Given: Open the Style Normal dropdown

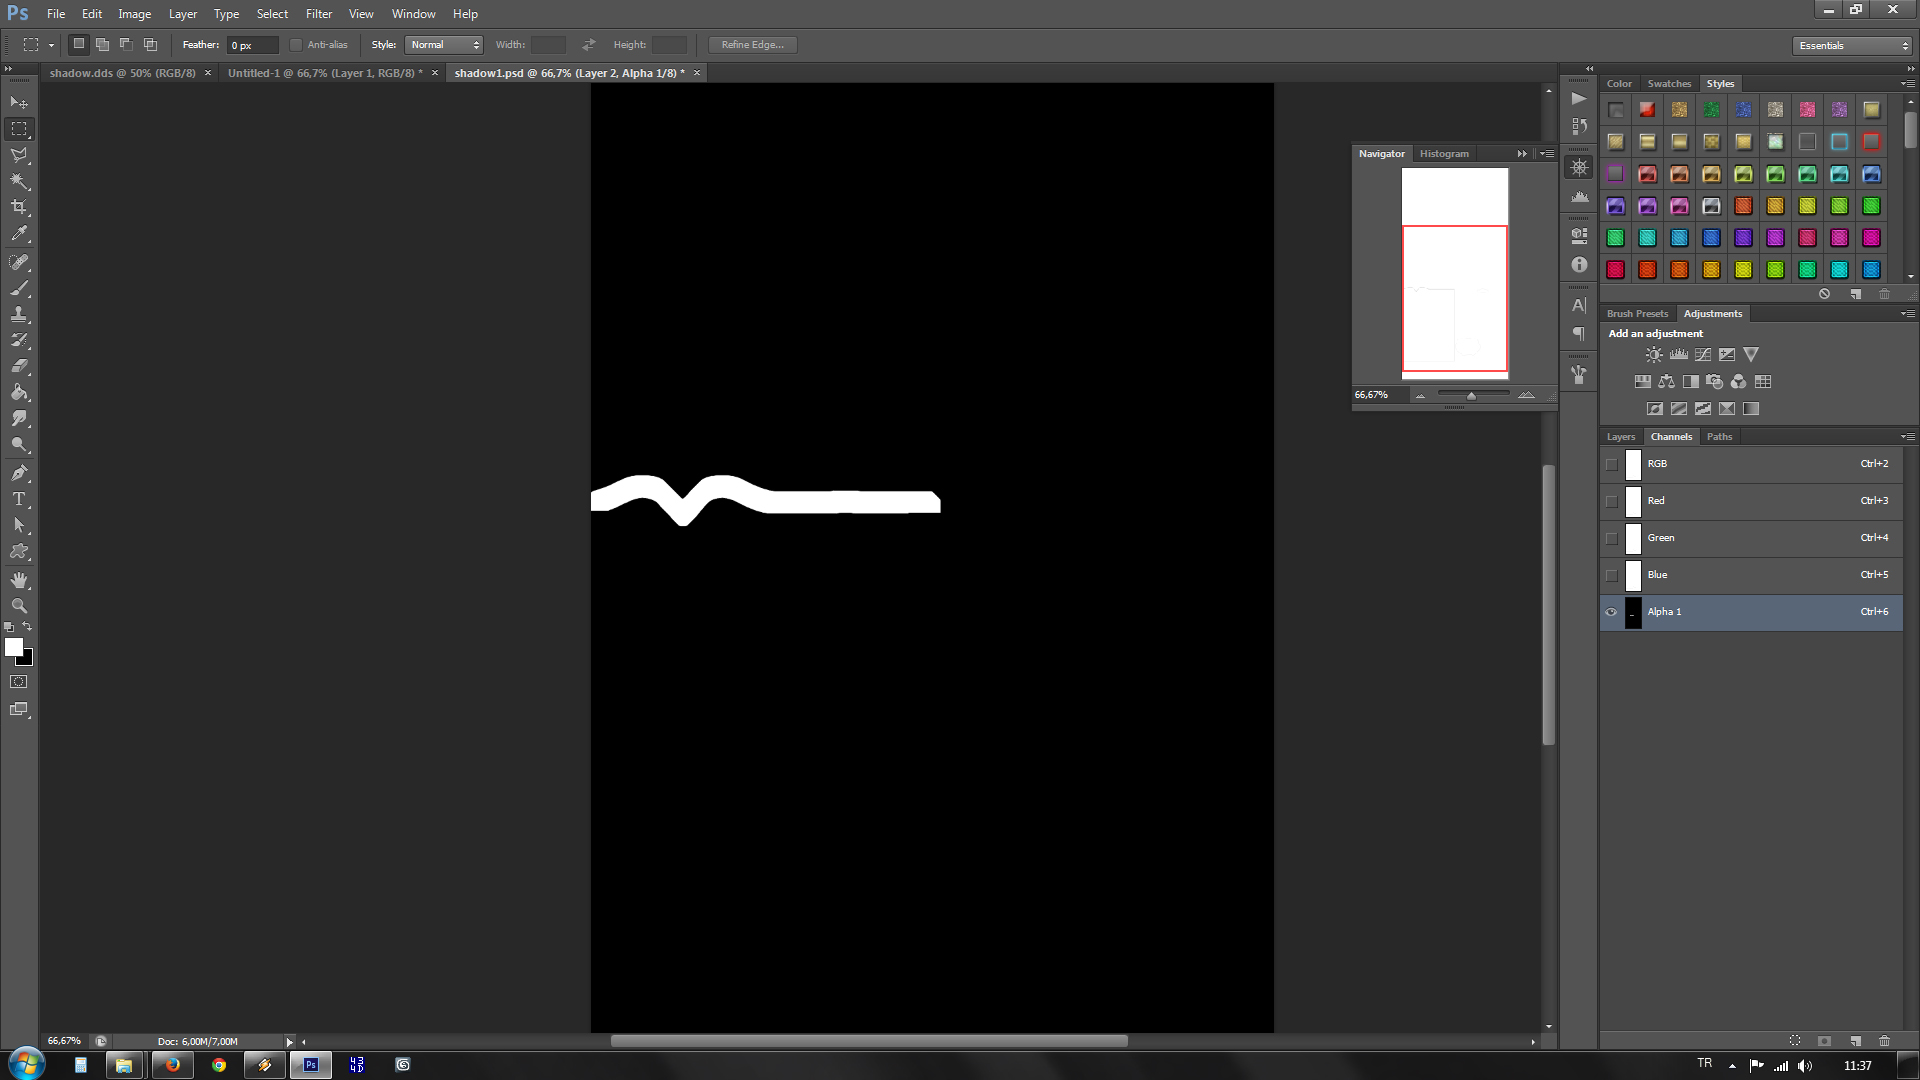Looking at the screenshot, I should (x=444, y=45).
